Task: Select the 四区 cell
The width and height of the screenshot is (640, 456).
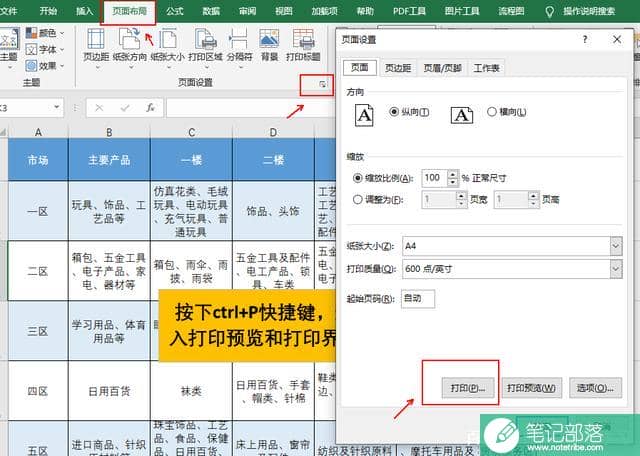Action: tap(38, 391)
